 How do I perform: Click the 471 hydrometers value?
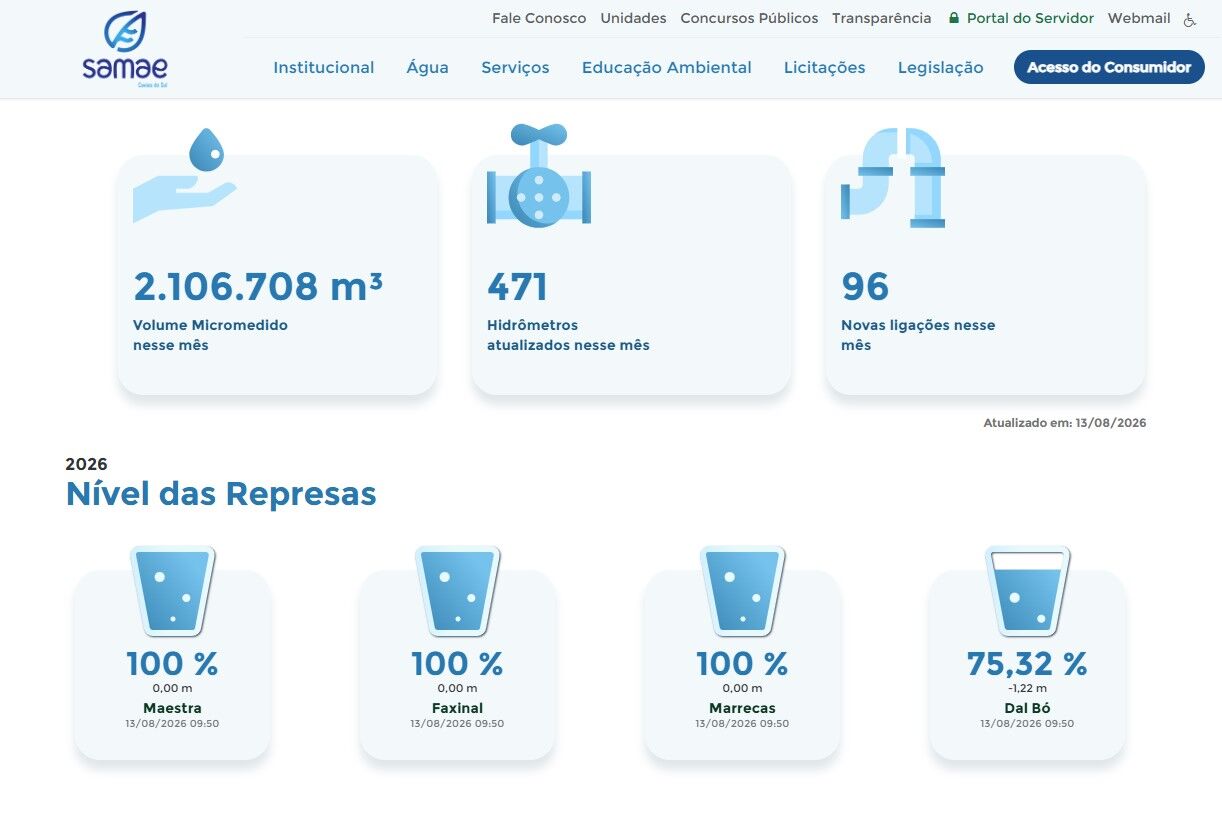(x=518, y=287)
